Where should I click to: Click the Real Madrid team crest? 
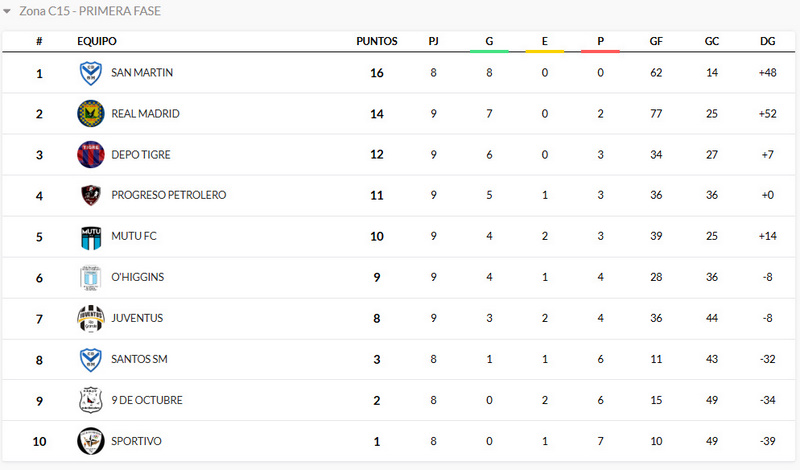point(91,114)
